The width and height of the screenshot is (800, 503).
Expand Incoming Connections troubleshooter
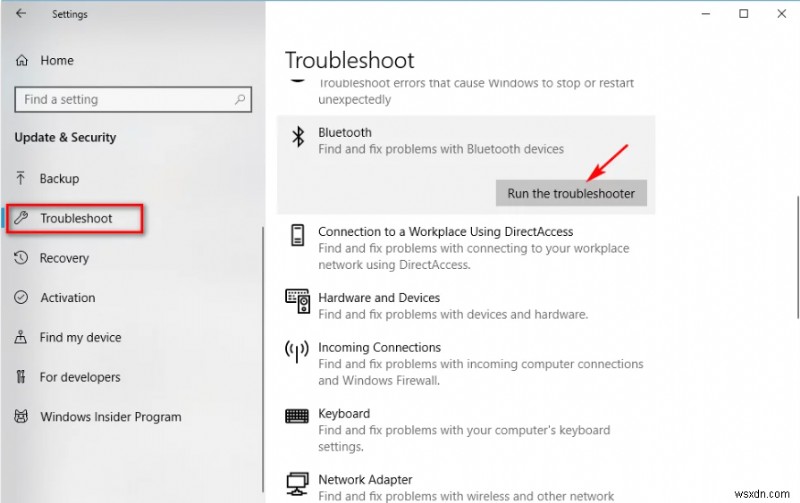(379, 348)
